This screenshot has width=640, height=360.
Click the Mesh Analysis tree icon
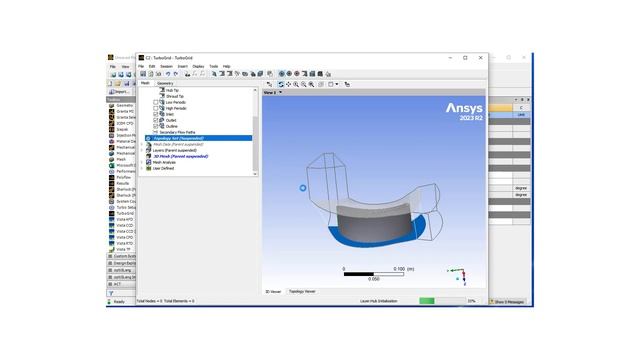point(149,162)
